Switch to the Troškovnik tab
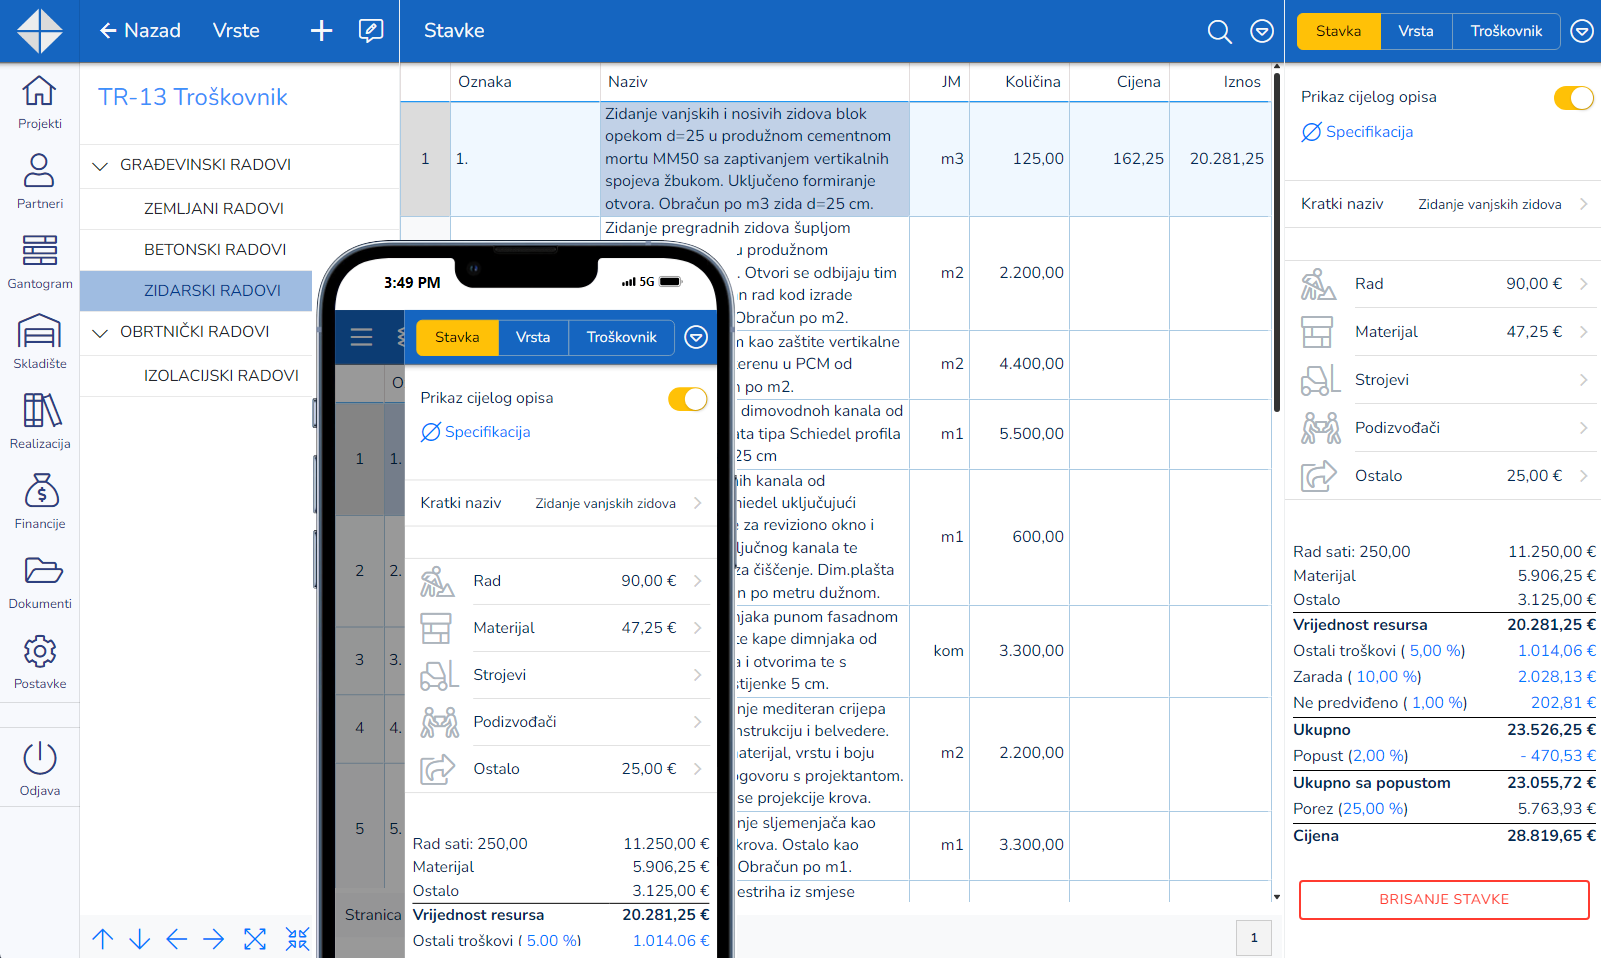This screenshot has height=958, width=1601. pos(1506,31)
